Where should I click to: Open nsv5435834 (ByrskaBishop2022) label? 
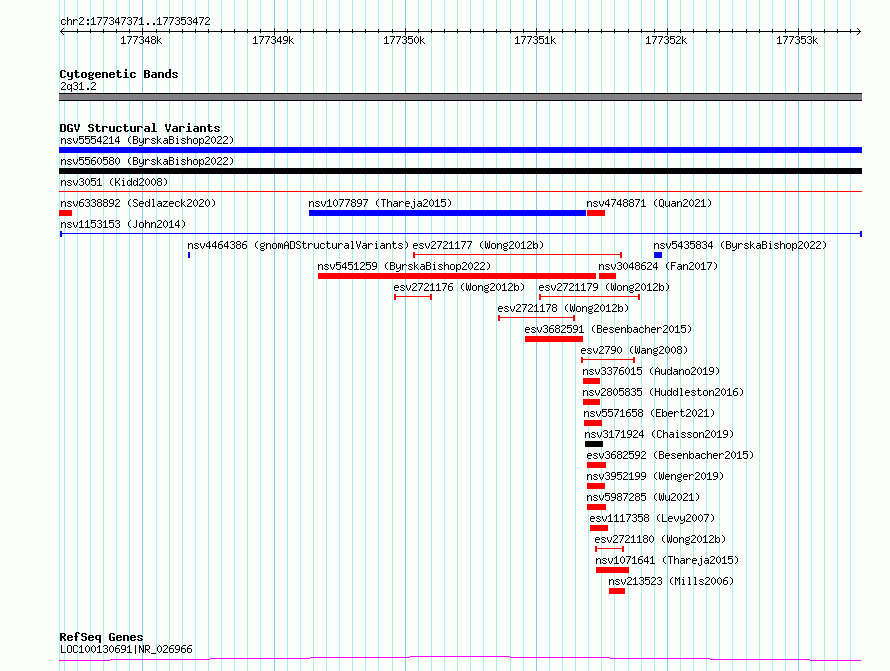740,245
